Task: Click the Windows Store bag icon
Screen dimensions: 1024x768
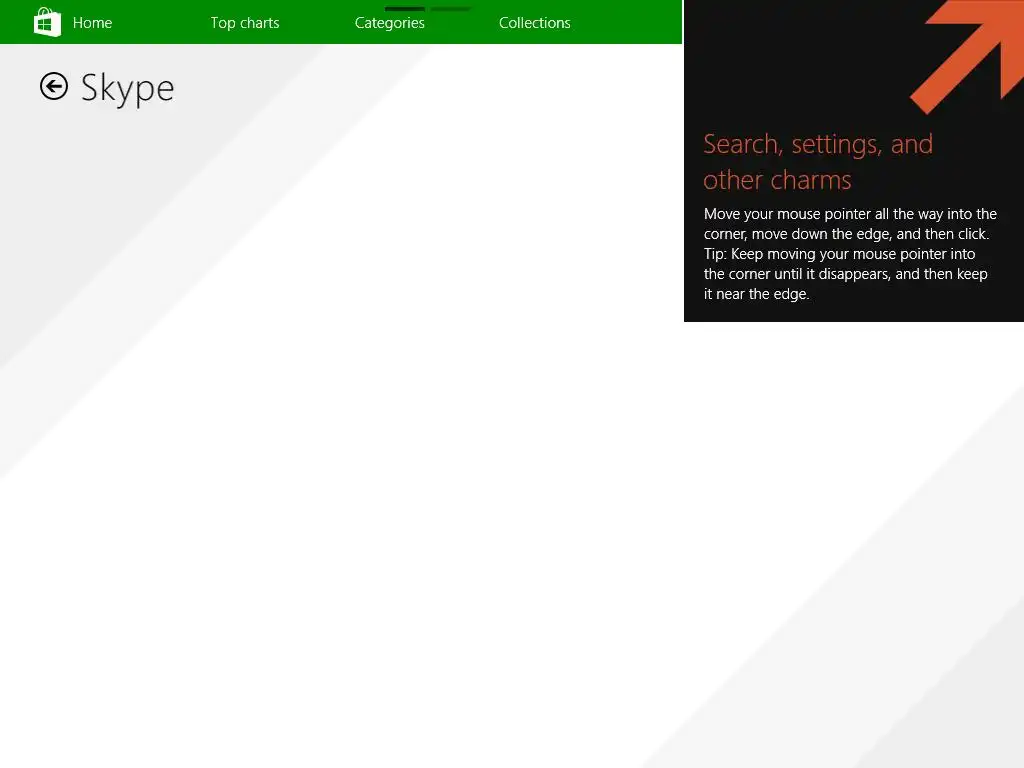Action: click(x=47, y=22)
